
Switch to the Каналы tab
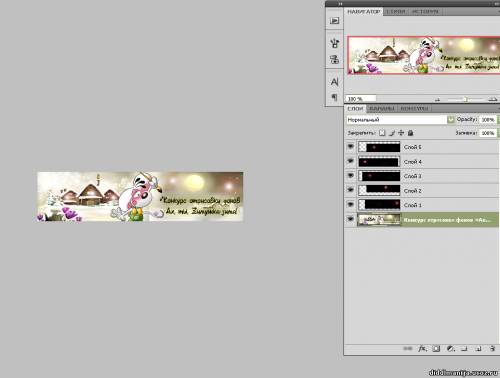tap(382, 109)
